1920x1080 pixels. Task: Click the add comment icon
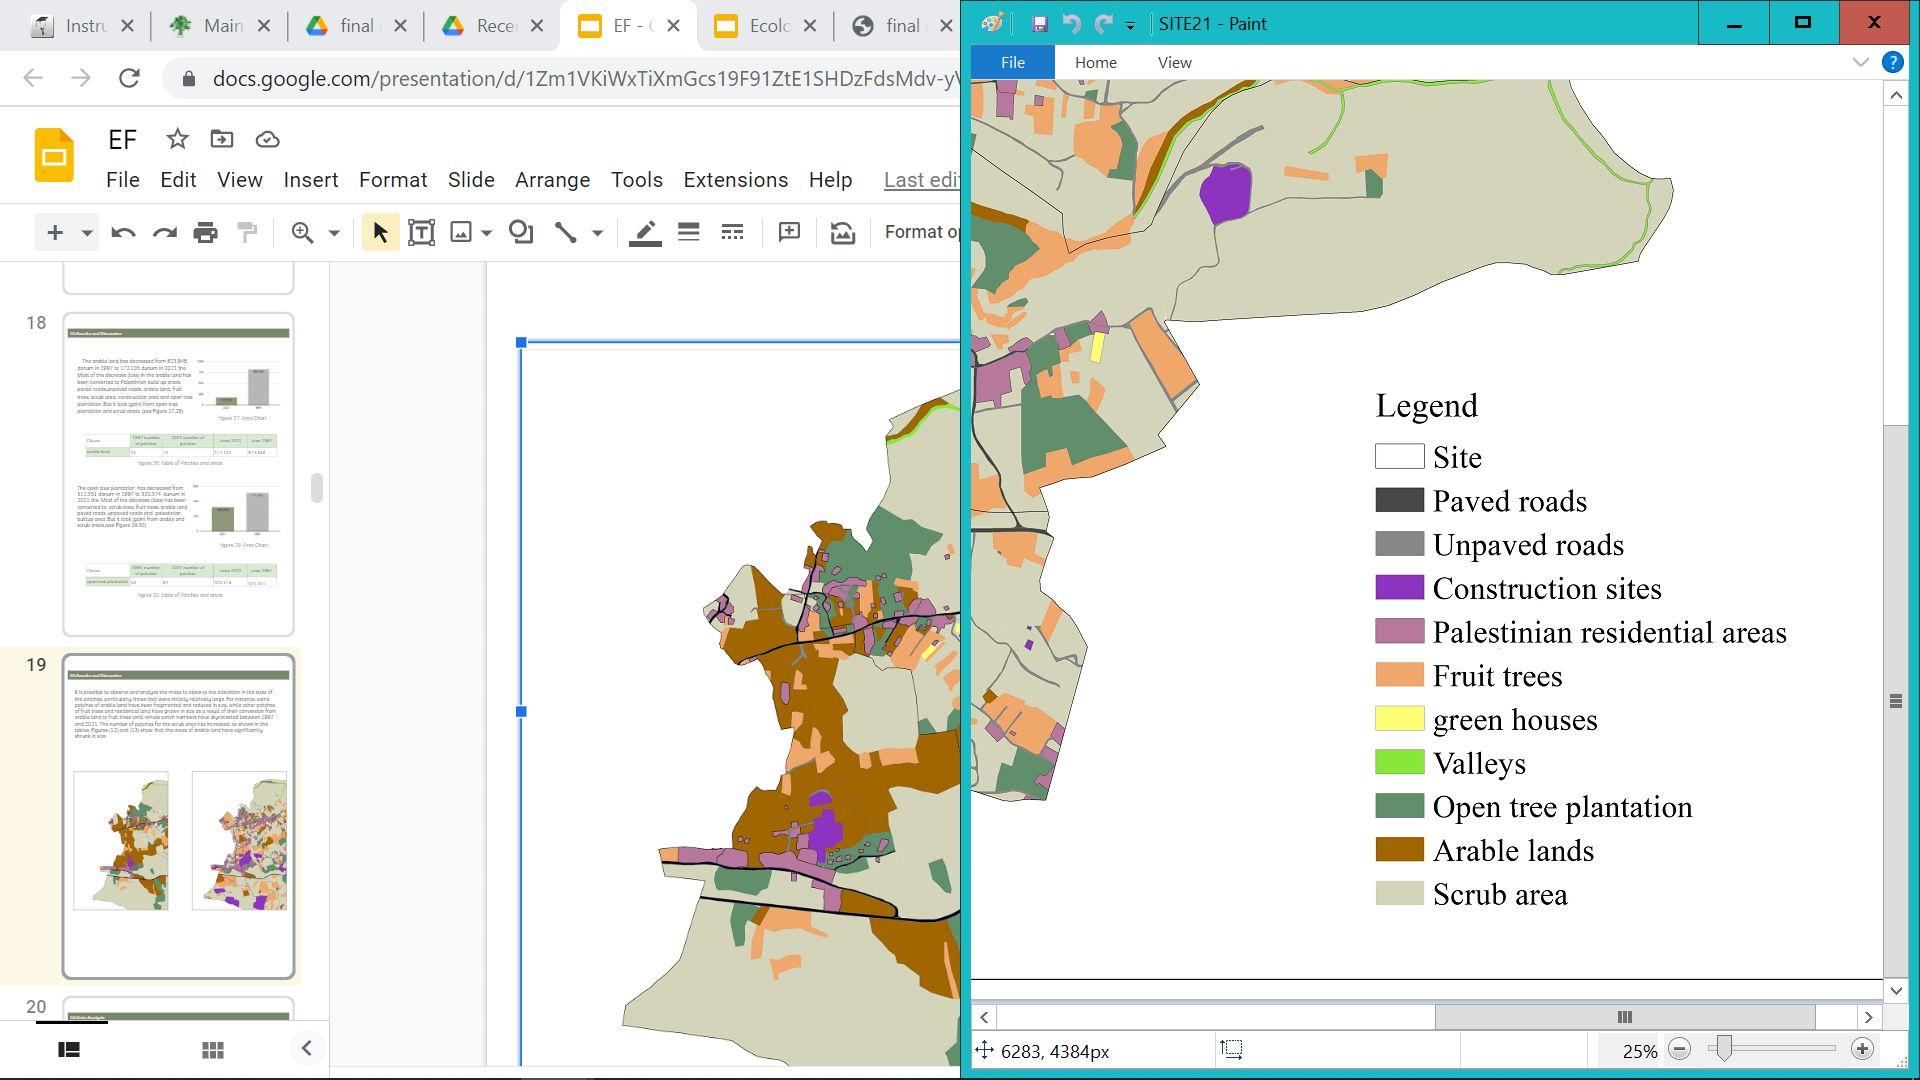point(789,233)
